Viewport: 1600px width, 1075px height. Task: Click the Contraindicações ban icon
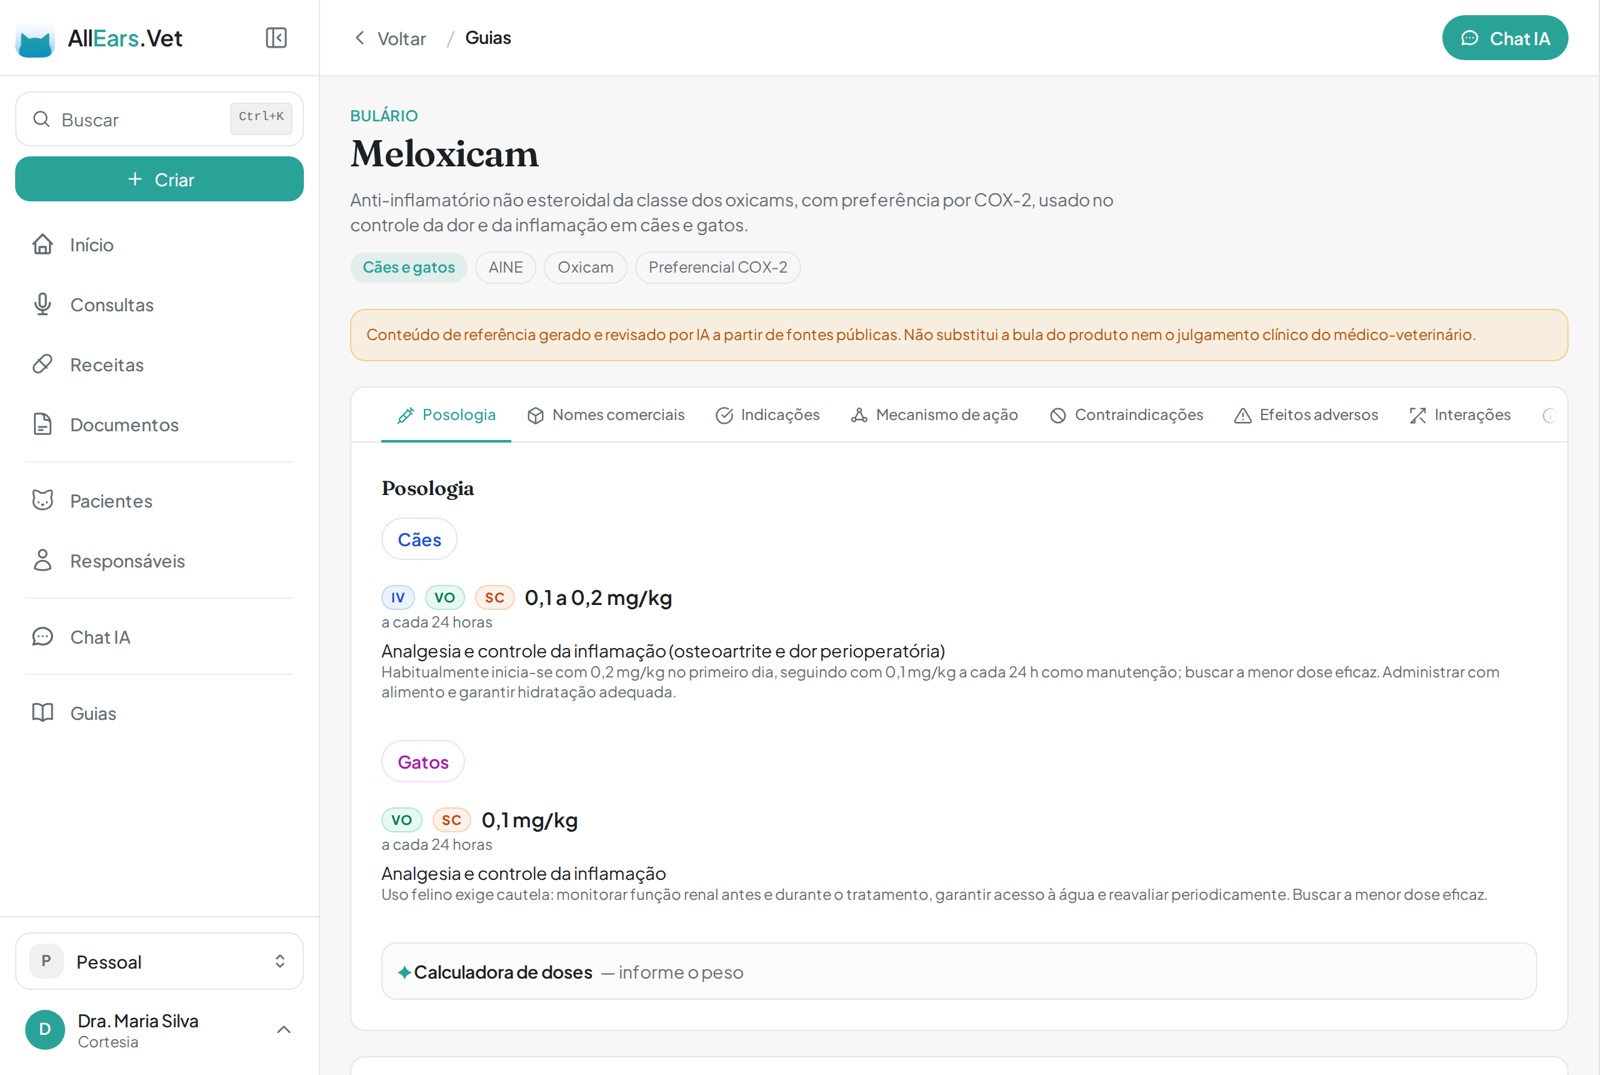(x=1058, y=415)
